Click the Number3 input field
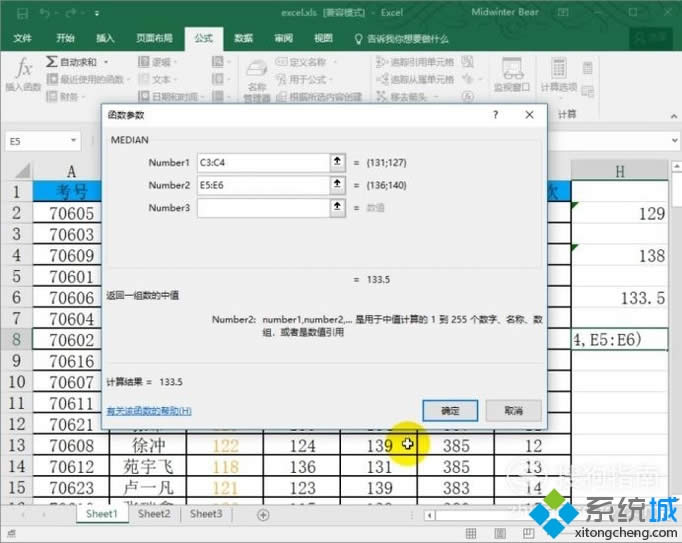682x543 pixels. [x=263, y=208]
